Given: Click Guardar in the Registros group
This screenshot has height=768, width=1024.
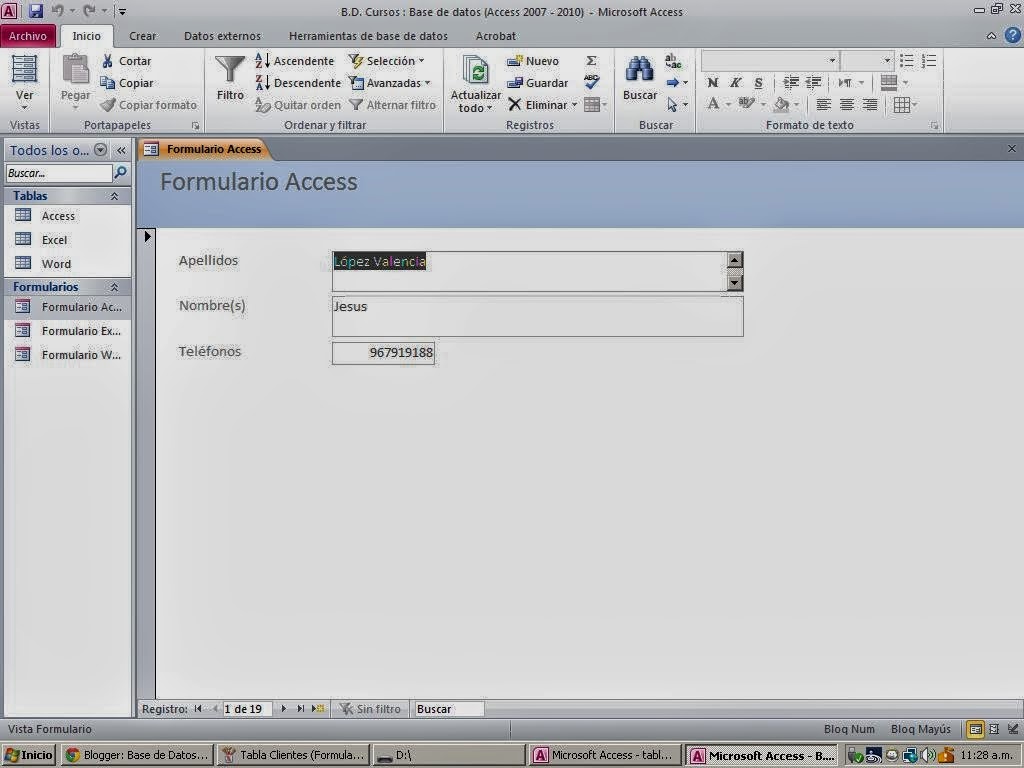Looking at the screenshot, I should click(540, 82).
